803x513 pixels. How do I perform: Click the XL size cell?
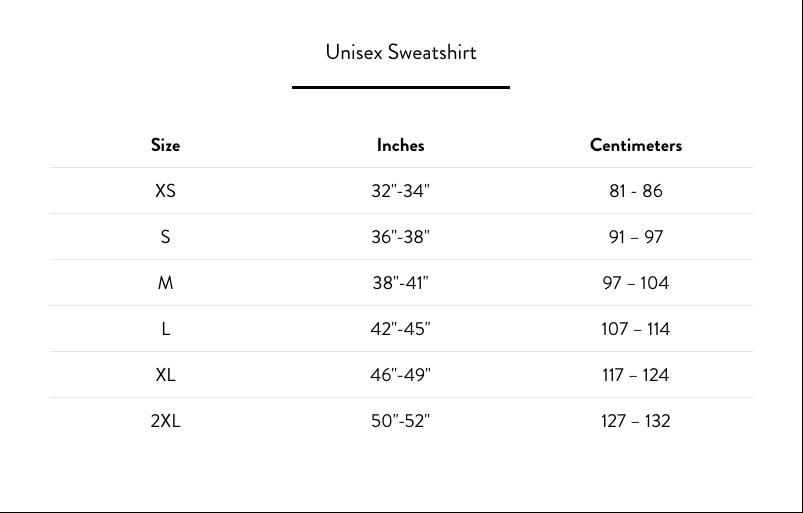[x=165, y=375]
